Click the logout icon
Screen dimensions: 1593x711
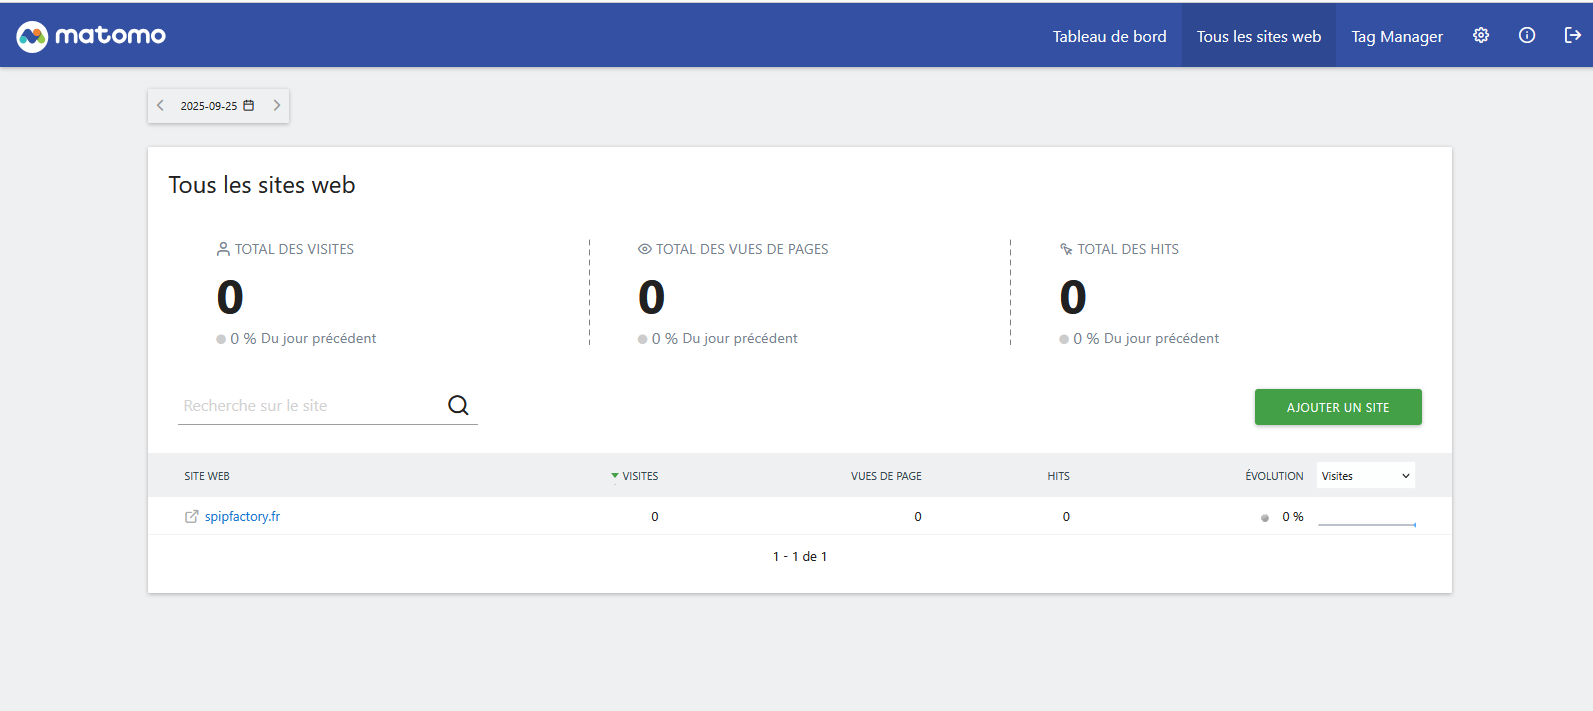tap(1572, 35)
